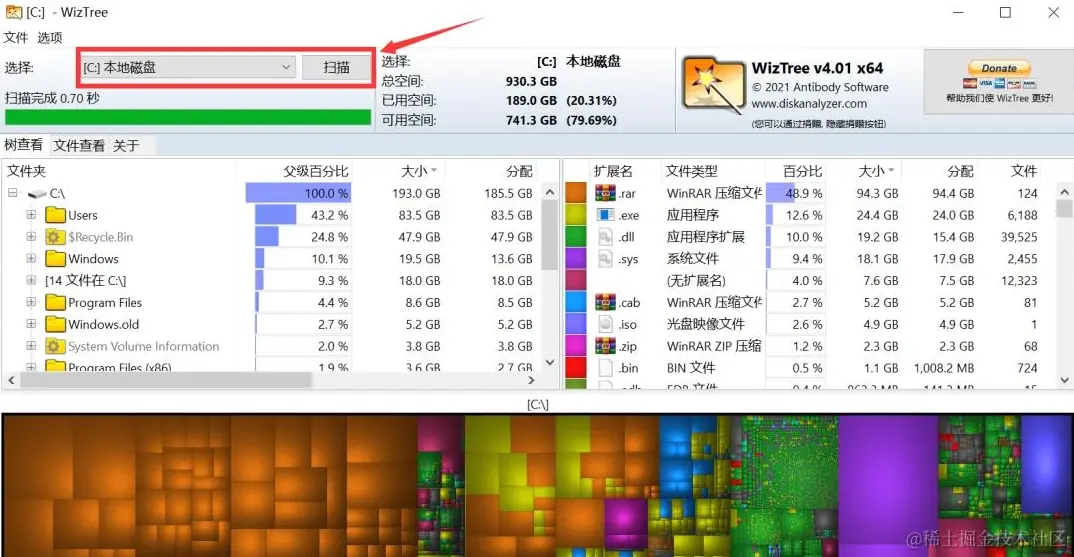Open the drive selection dropdown
The width and height of the screenshot is (1074, 557).
[x=188, y=67]
